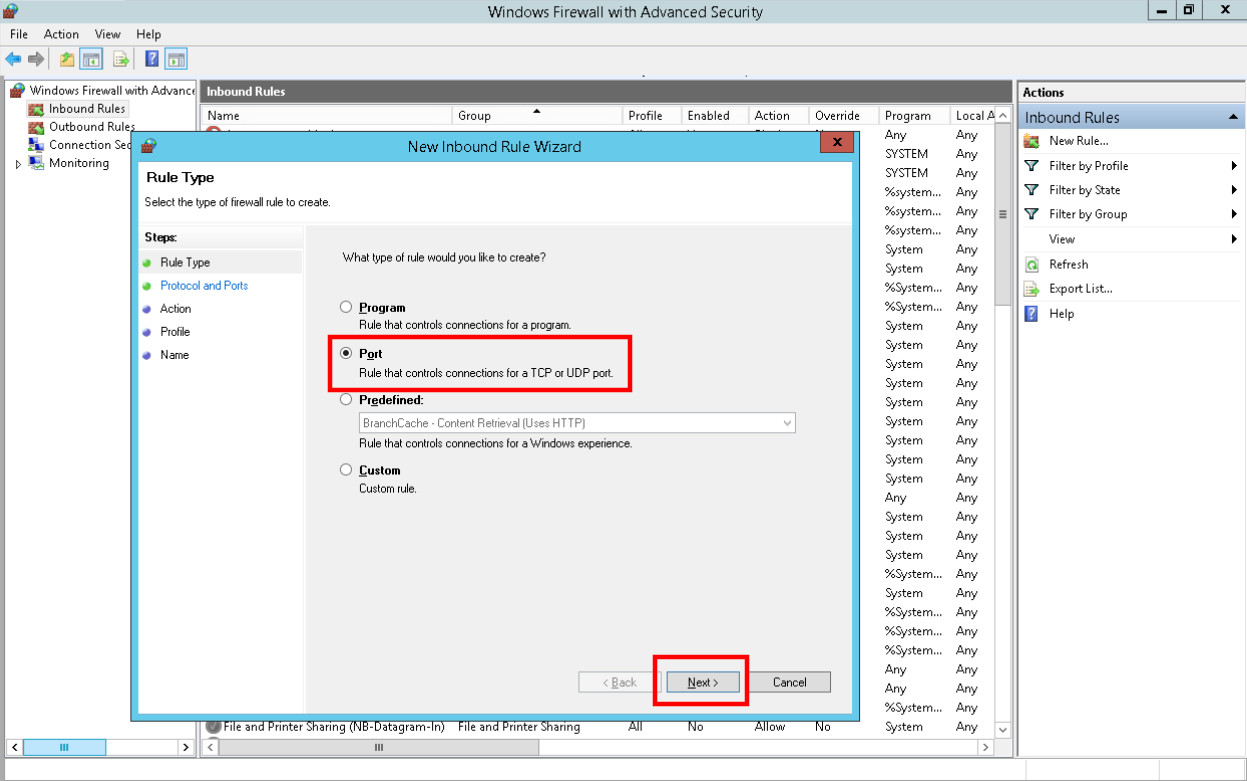Sort rules by the Name column header

(326, 116)
